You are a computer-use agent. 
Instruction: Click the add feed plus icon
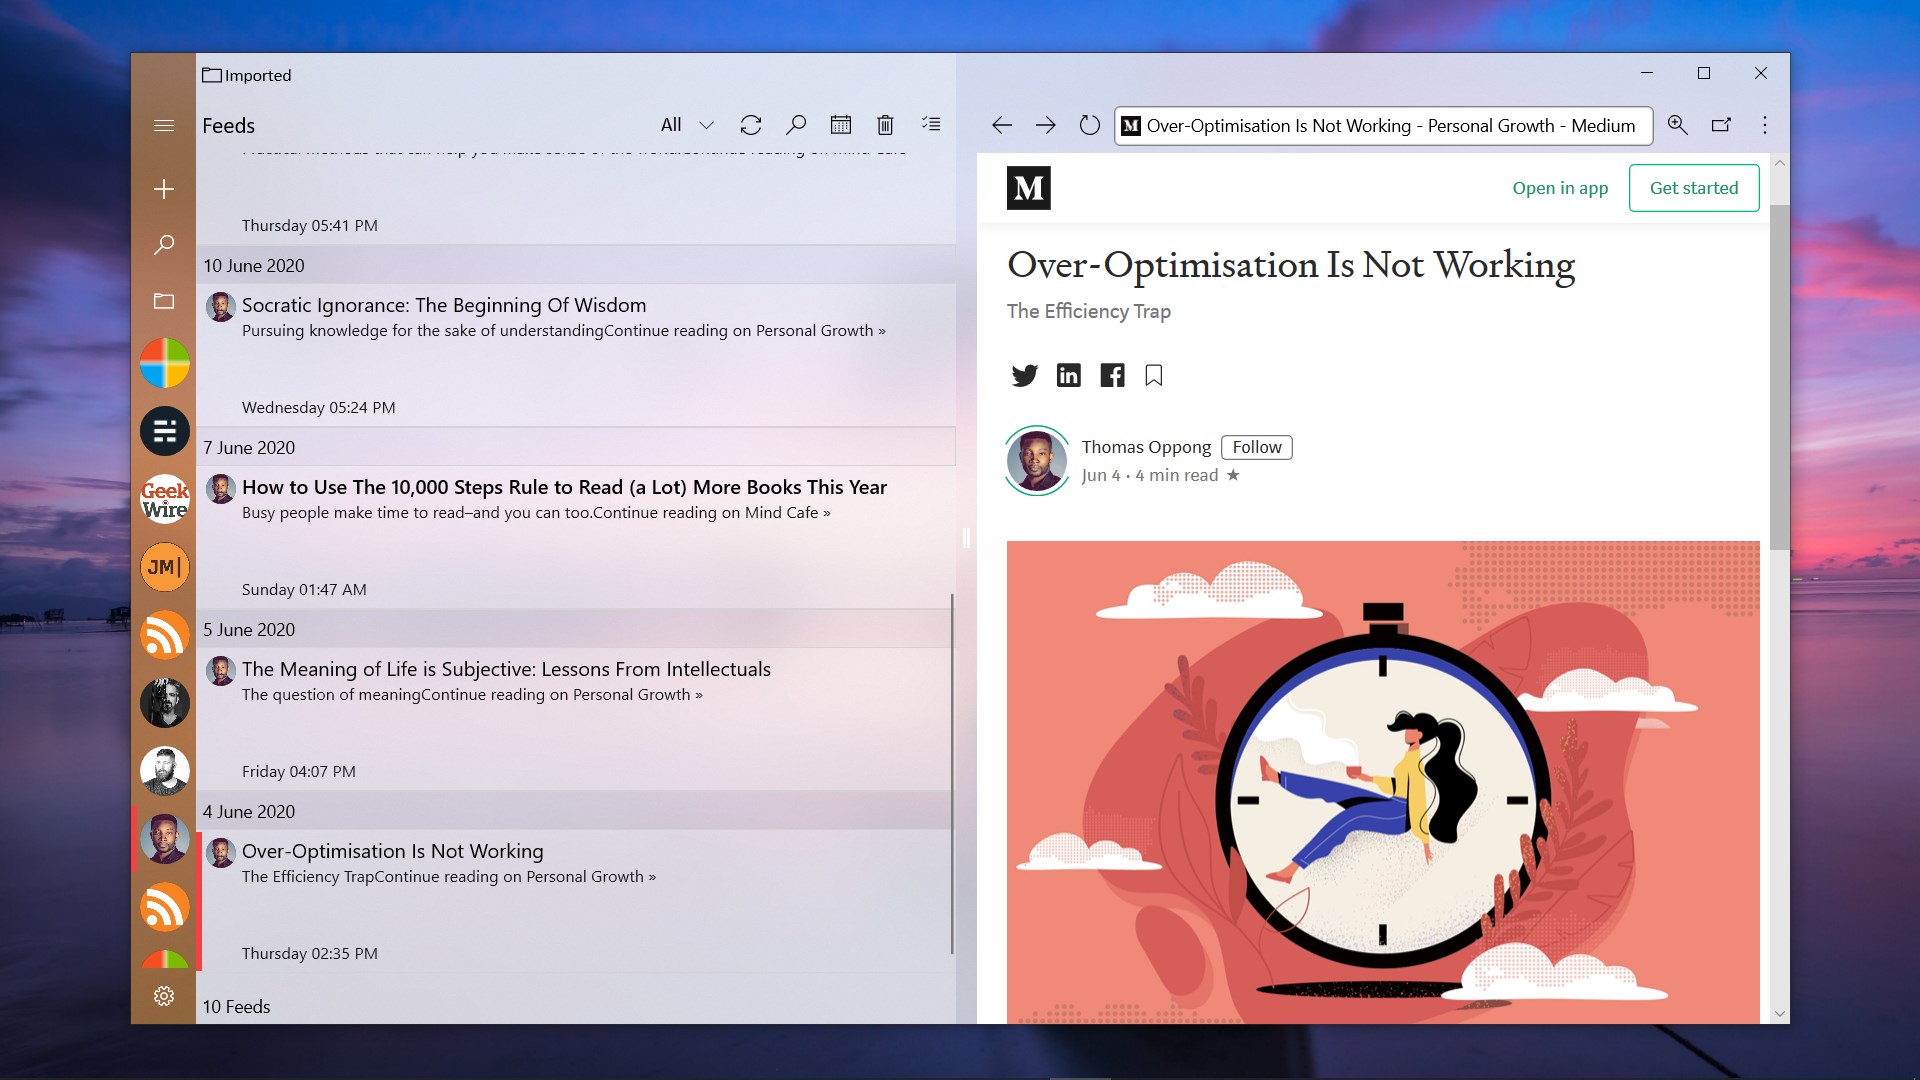(164, 189)
